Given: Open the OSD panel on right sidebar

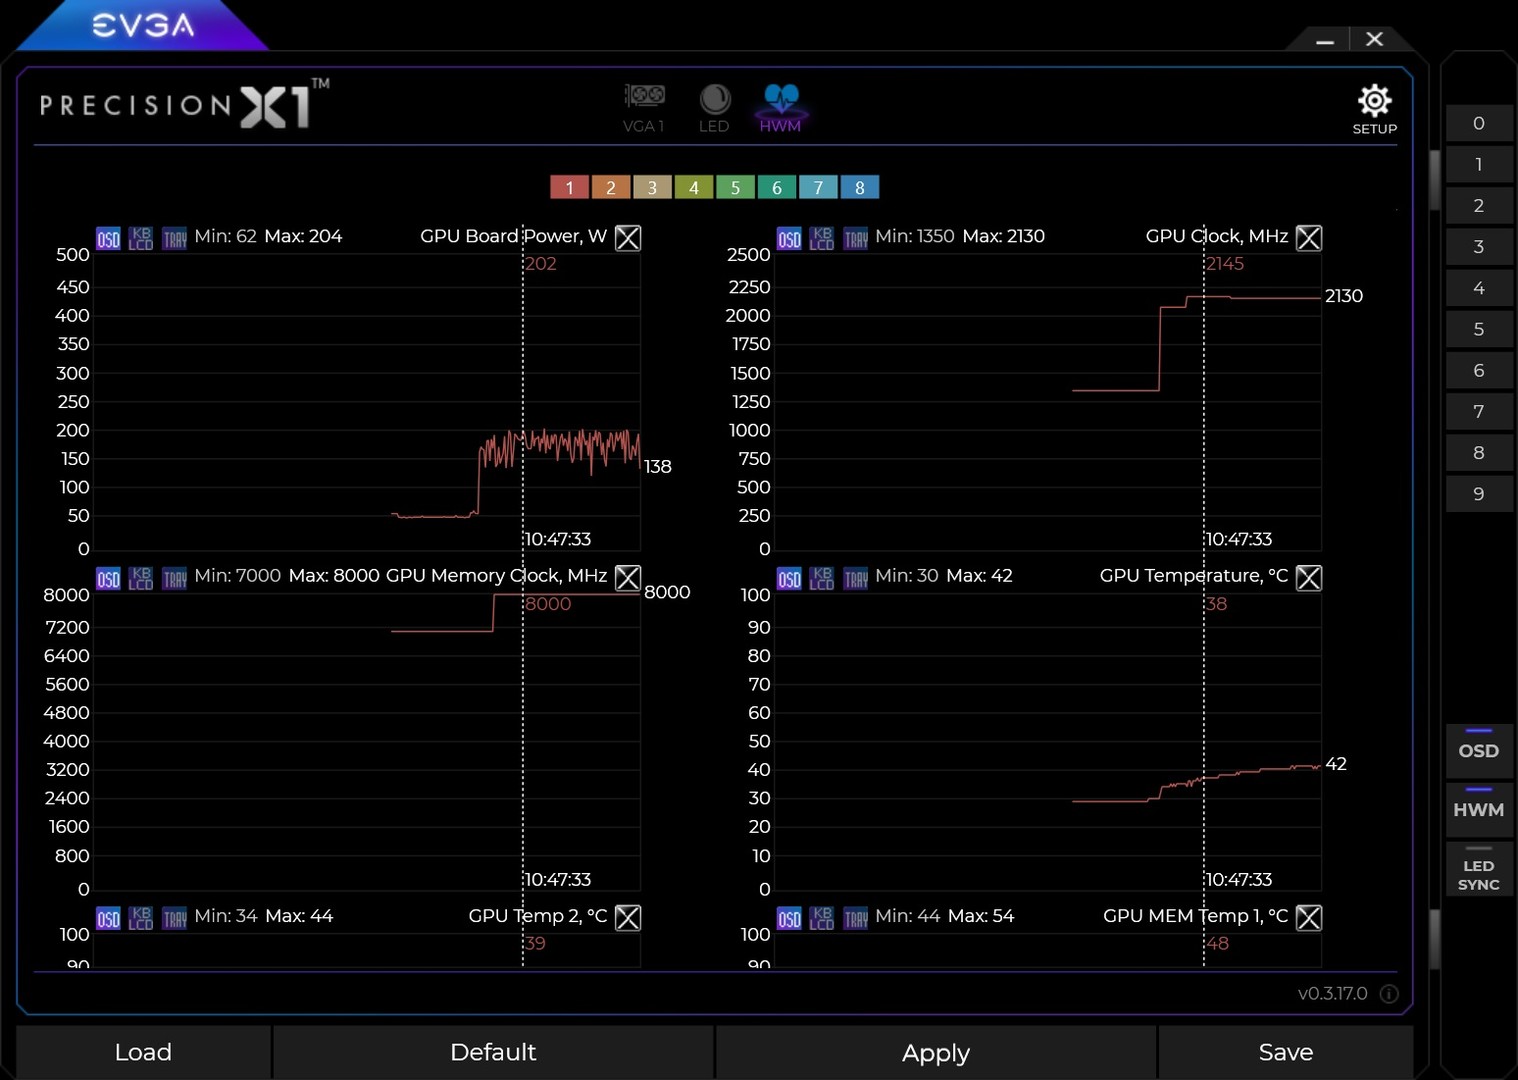Looking at the screenshot, I should [1479, 751].
